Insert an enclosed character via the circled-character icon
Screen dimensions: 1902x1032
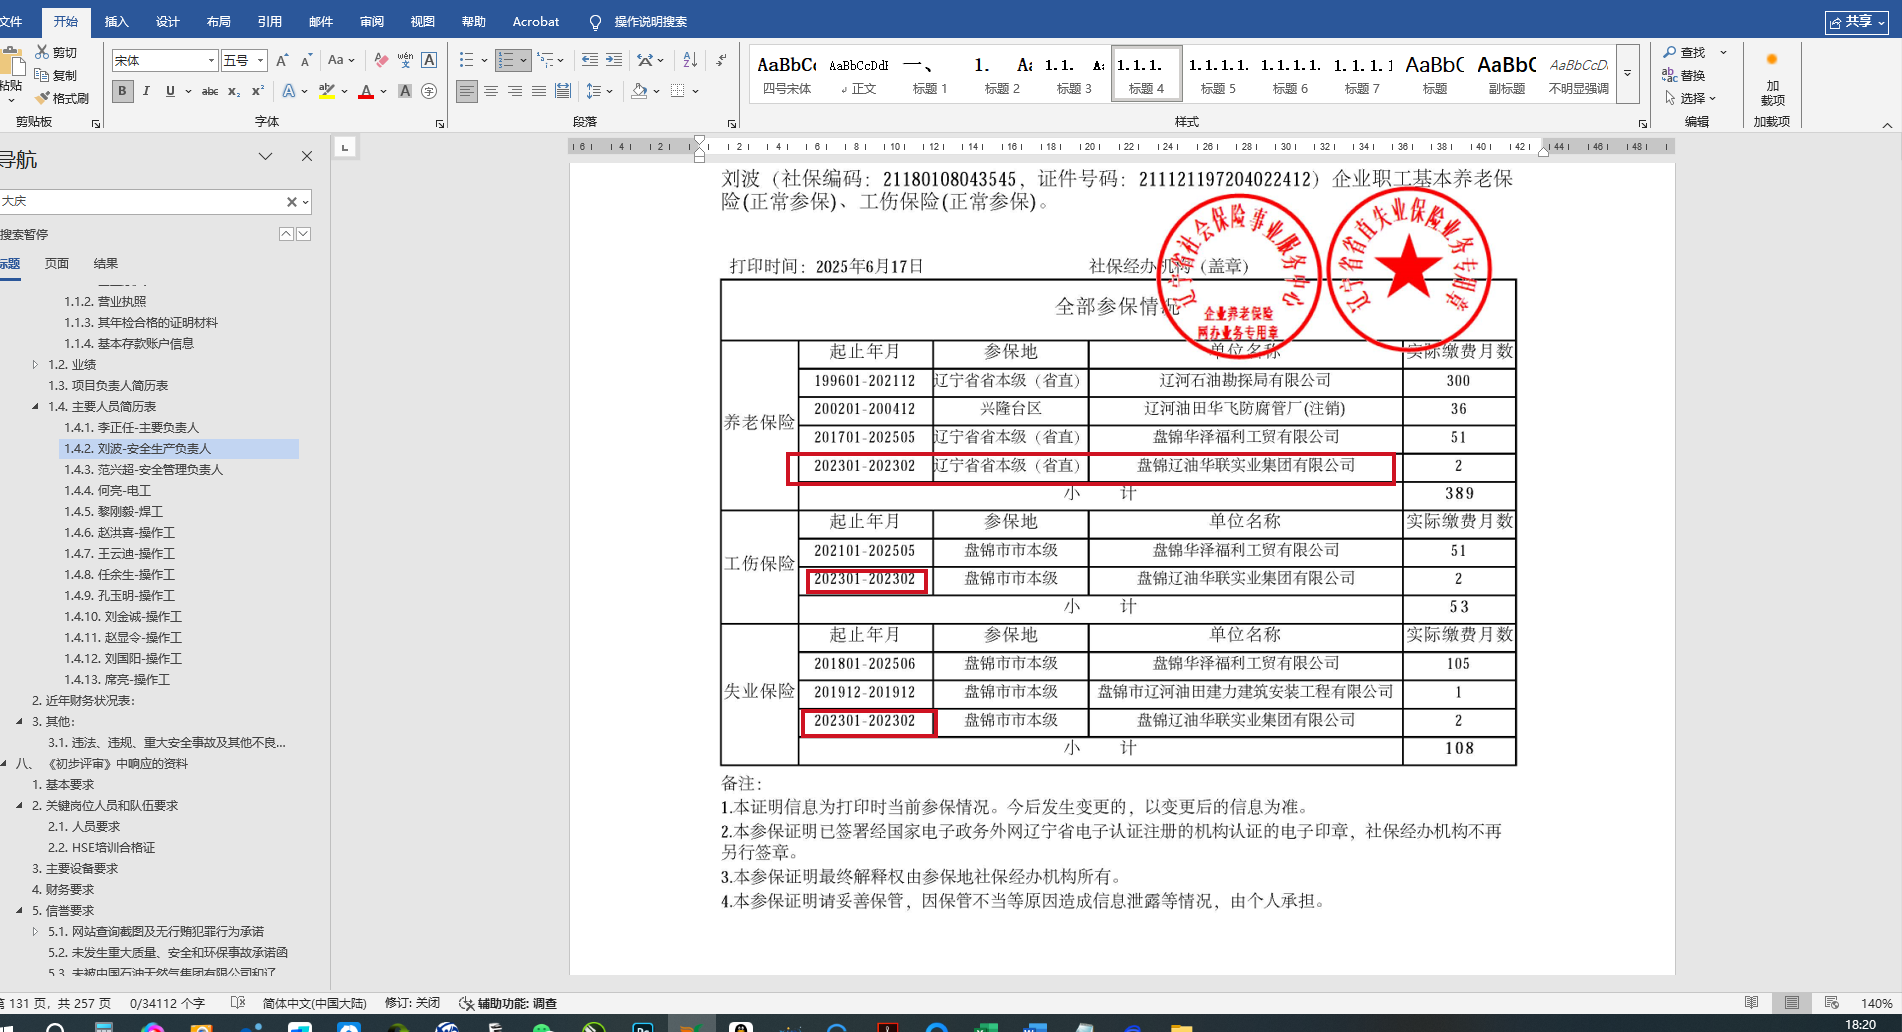click(429, 91)
